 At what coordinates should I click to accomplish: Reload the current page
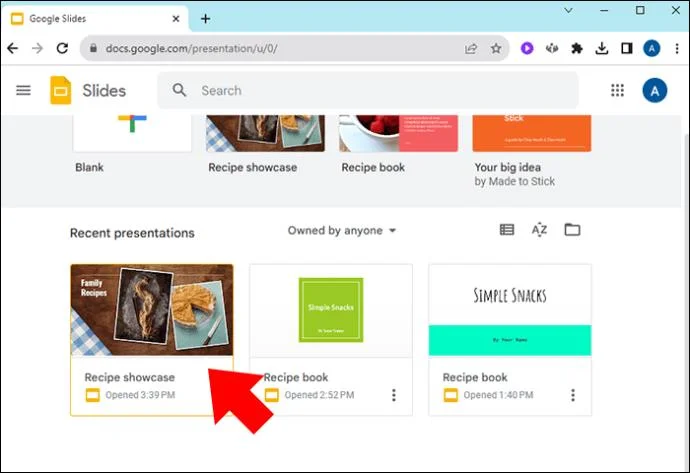coord(62,48)
